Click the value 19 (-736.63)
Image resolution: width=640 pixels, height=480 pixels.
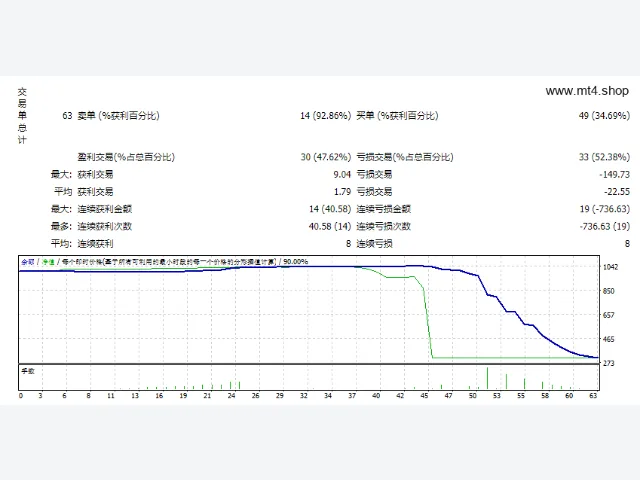[x=604, y=209]
